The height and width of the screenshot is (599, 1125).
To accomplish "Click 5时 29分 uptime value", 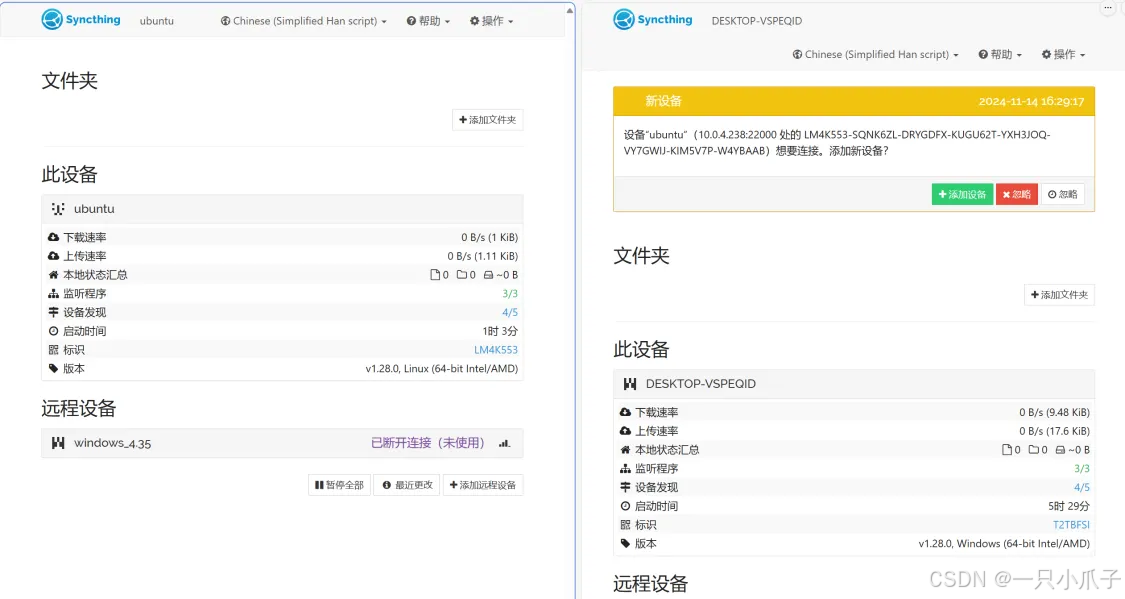I will [1069, 506].
